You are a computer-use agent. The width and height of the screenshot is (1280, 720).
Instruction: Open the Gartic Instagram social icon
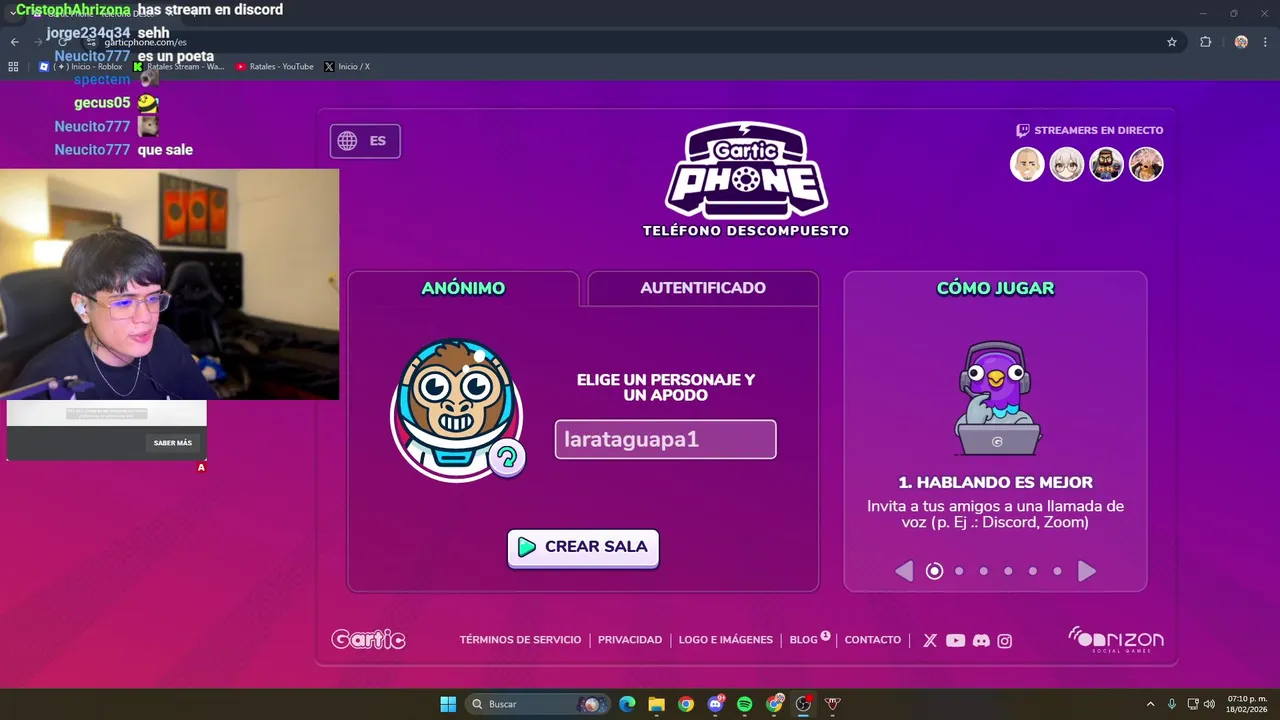pyautogui.click(x=1005, y=641)
